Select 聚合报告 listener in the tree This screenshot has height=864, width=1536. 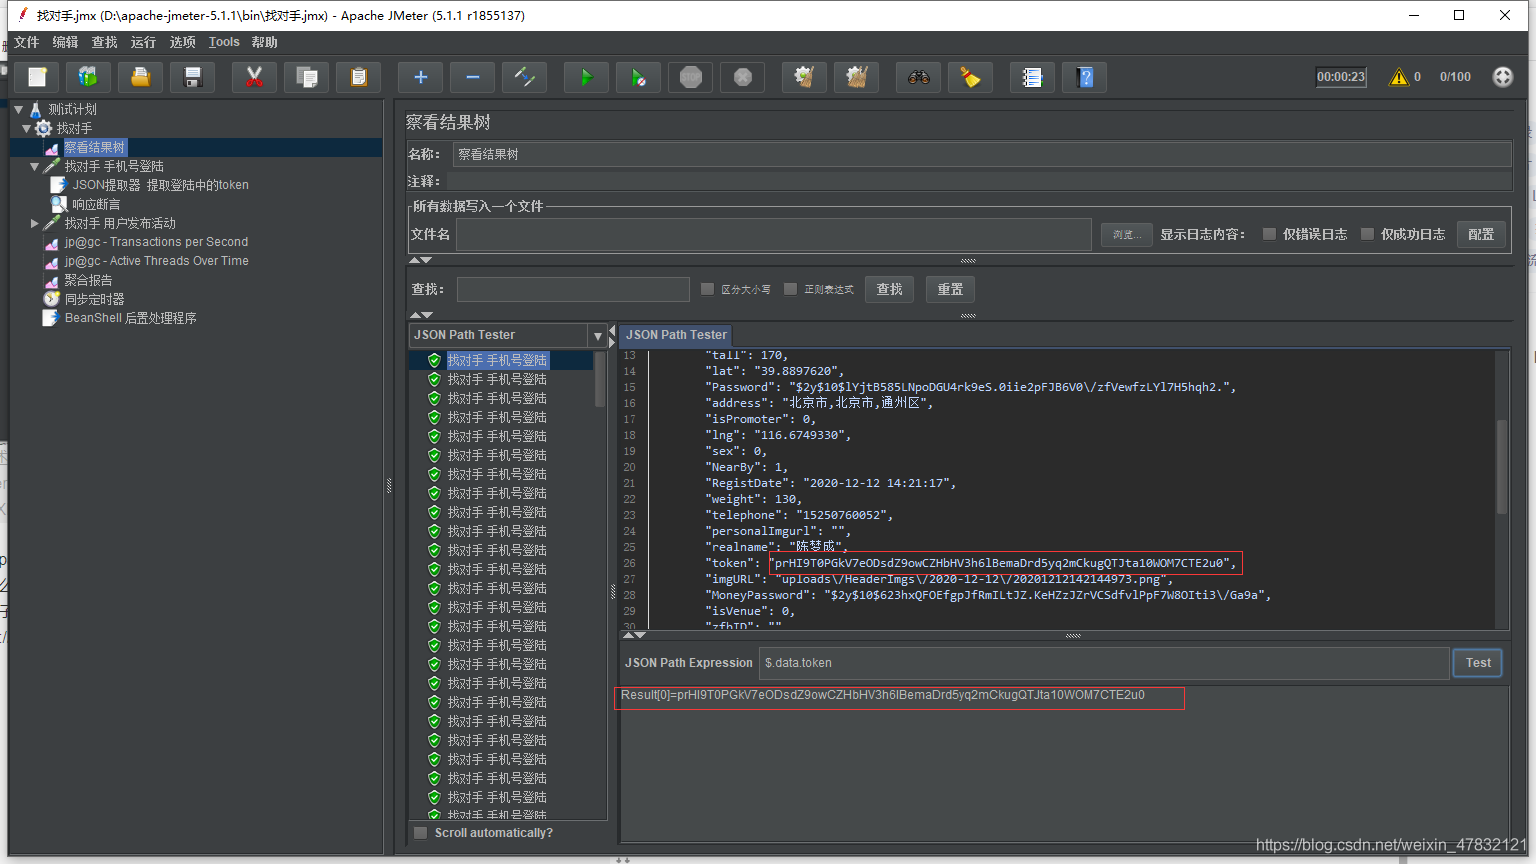pyautogui.click(x=88, y=280)
